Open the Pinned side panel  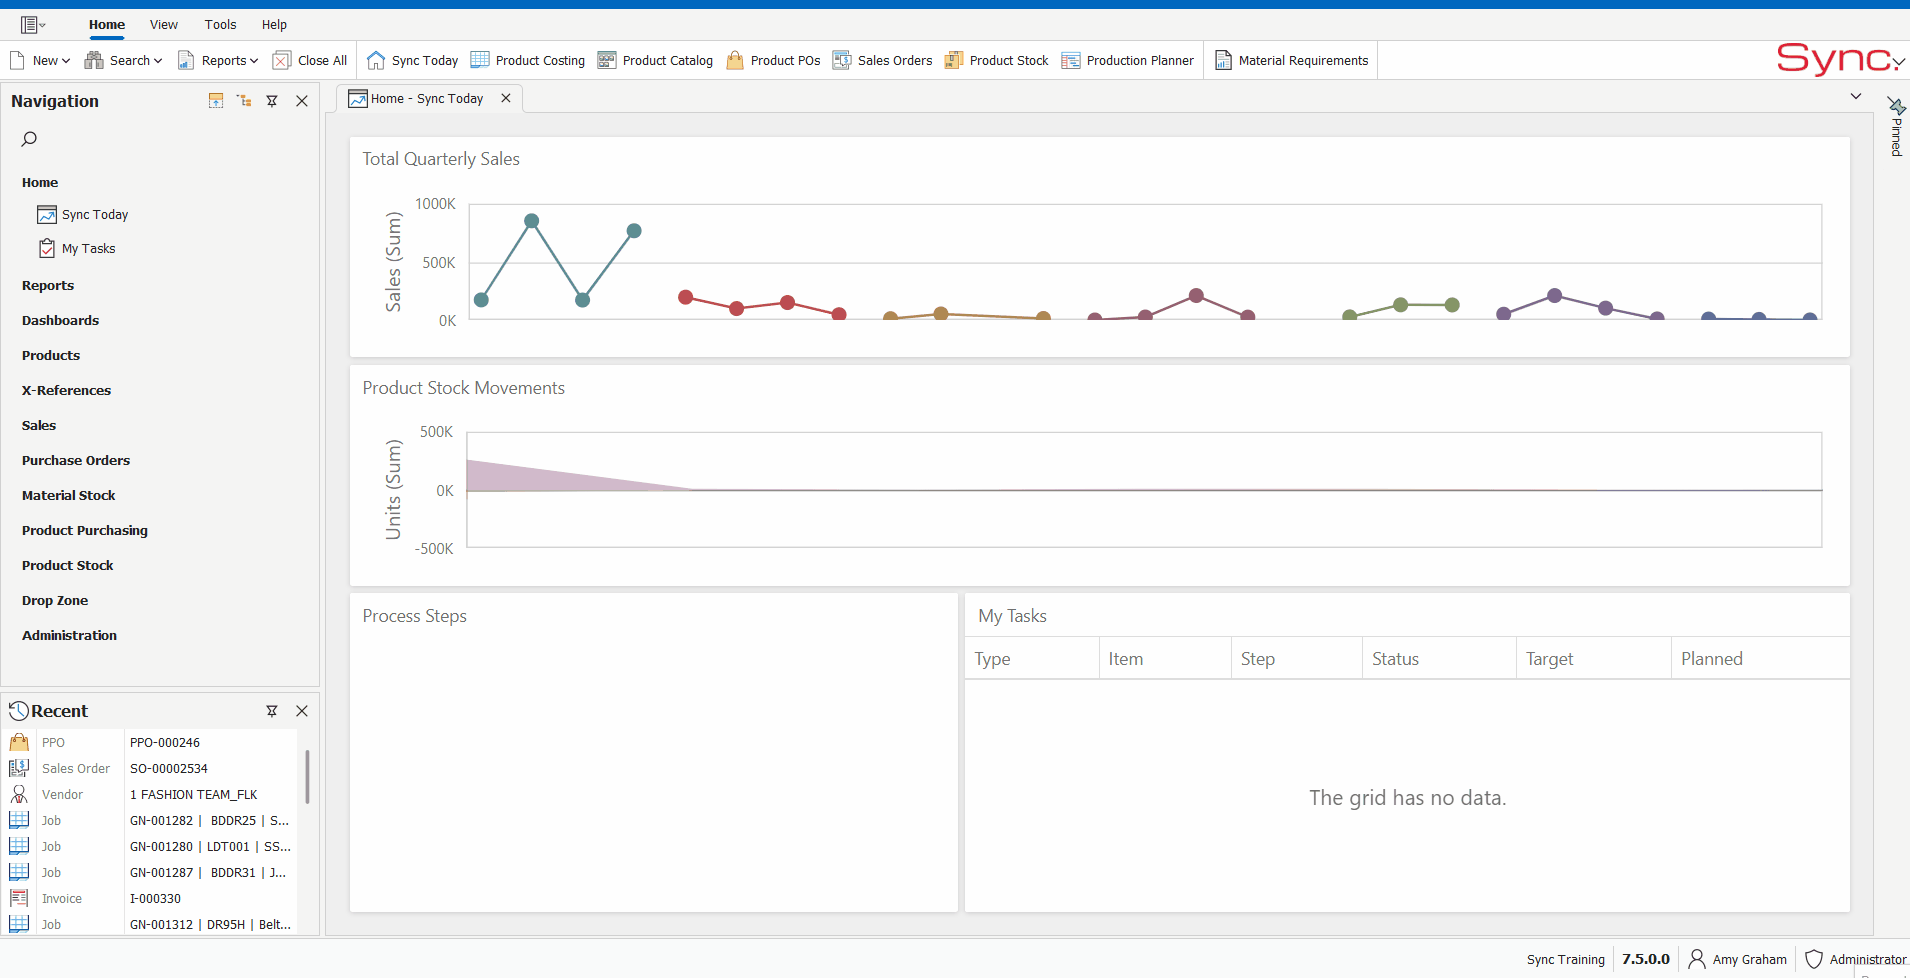click(1896, 127)
